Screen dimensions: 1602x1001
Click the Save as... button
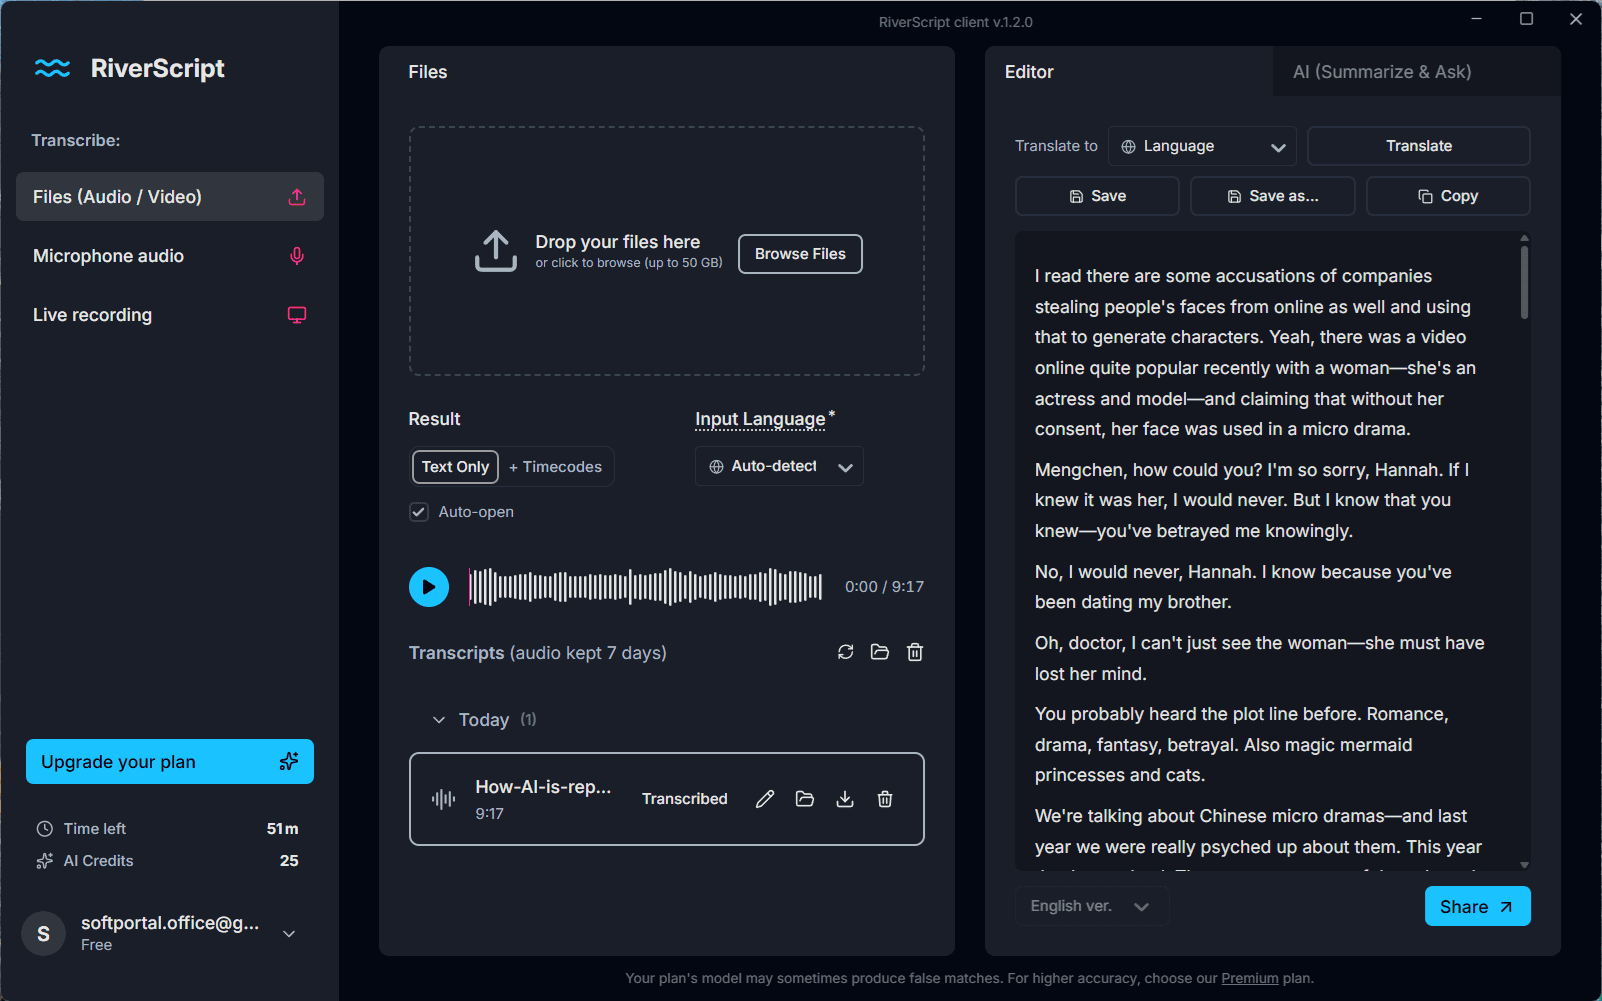pyautogui.click(x=1273, y=196)
